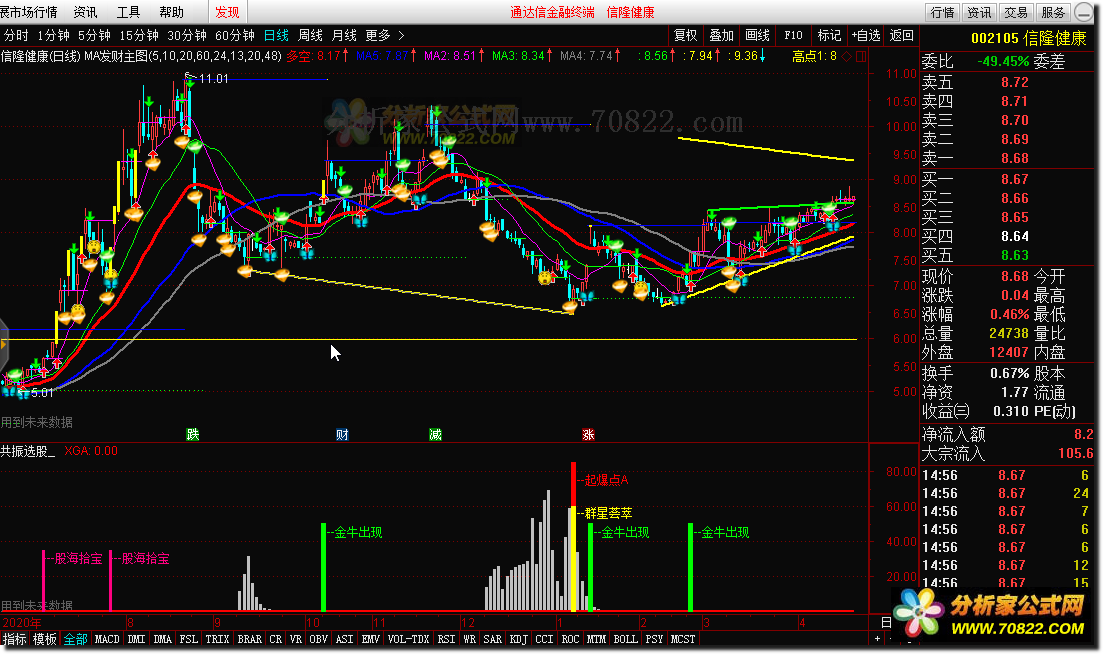Click the 卖五 price 8.72
Image resolution: width=1104 pixels, height=654 pixels.
coord(1015,82)
